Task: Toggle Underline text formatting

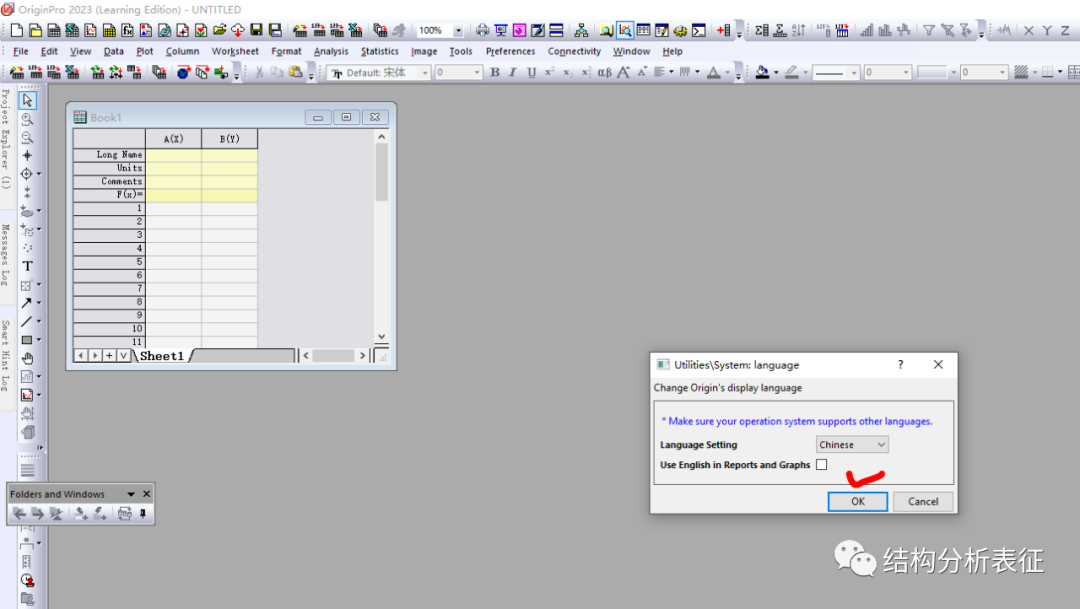Action: pos(531,72)
